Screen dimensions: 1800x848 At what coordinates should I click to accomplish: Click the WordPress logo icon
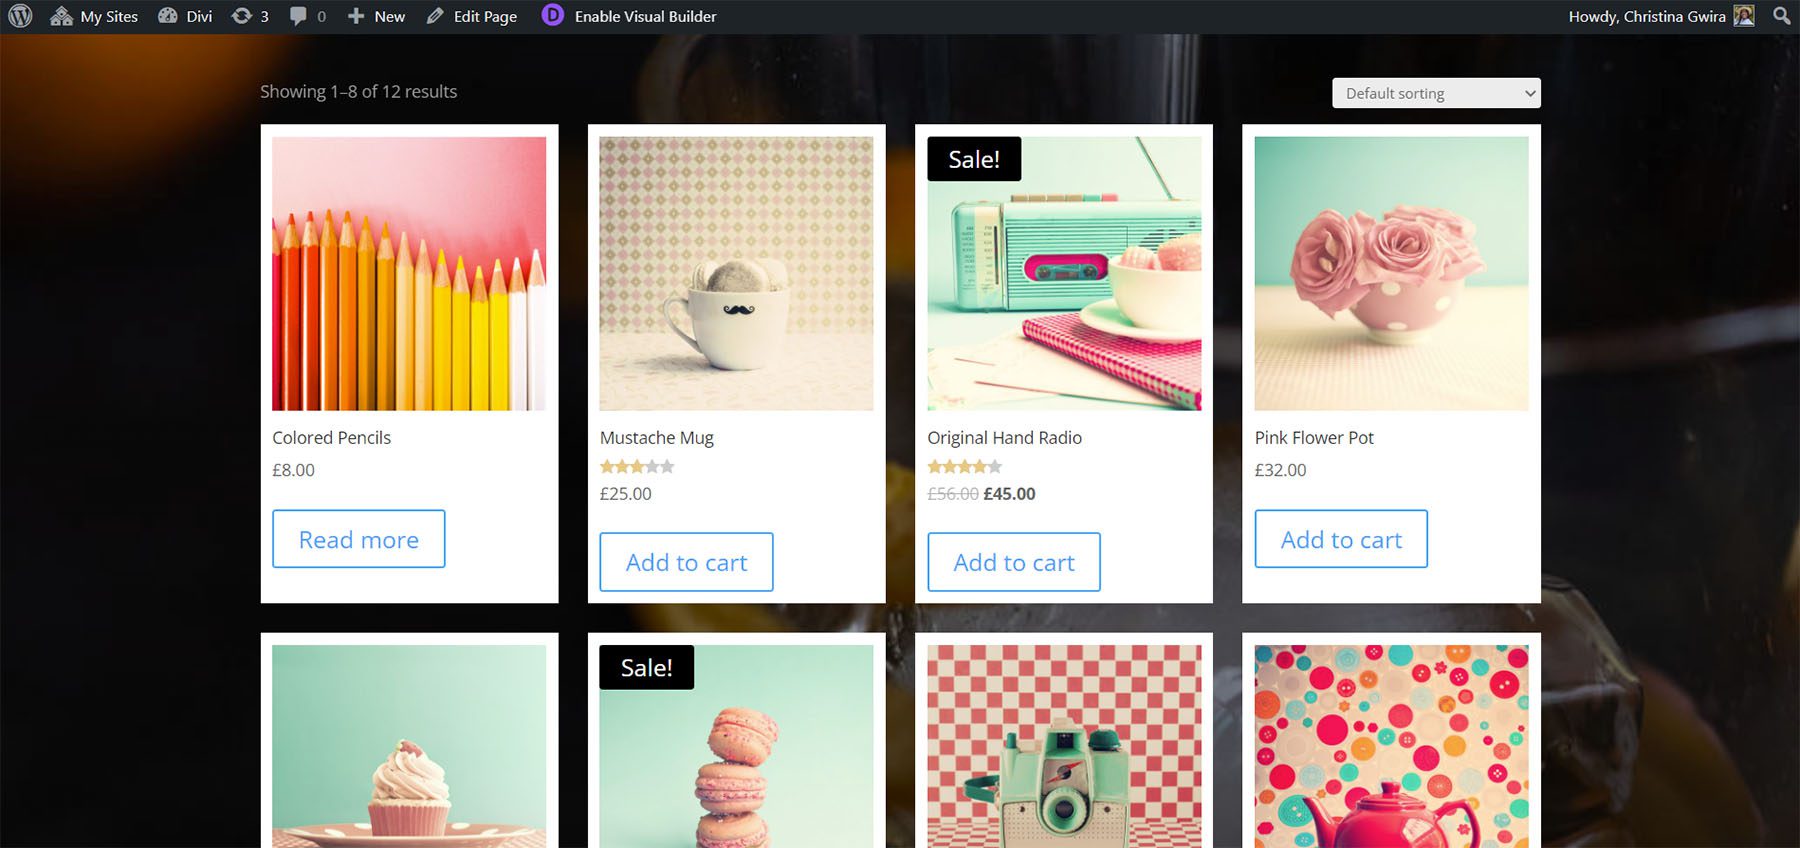(18, 15)
